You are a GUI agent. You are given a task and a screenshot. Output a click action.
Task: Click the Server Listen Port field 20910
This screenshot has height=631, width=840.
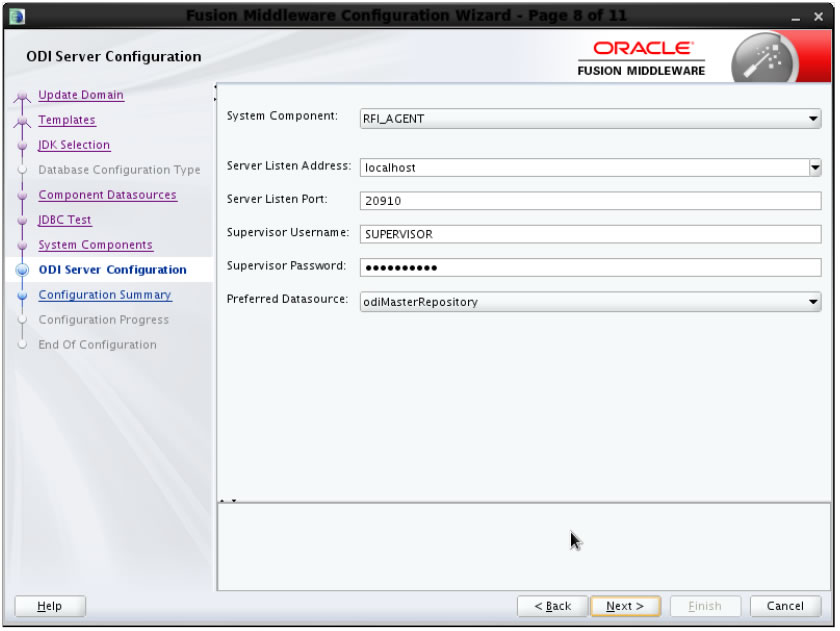(590, 201)
